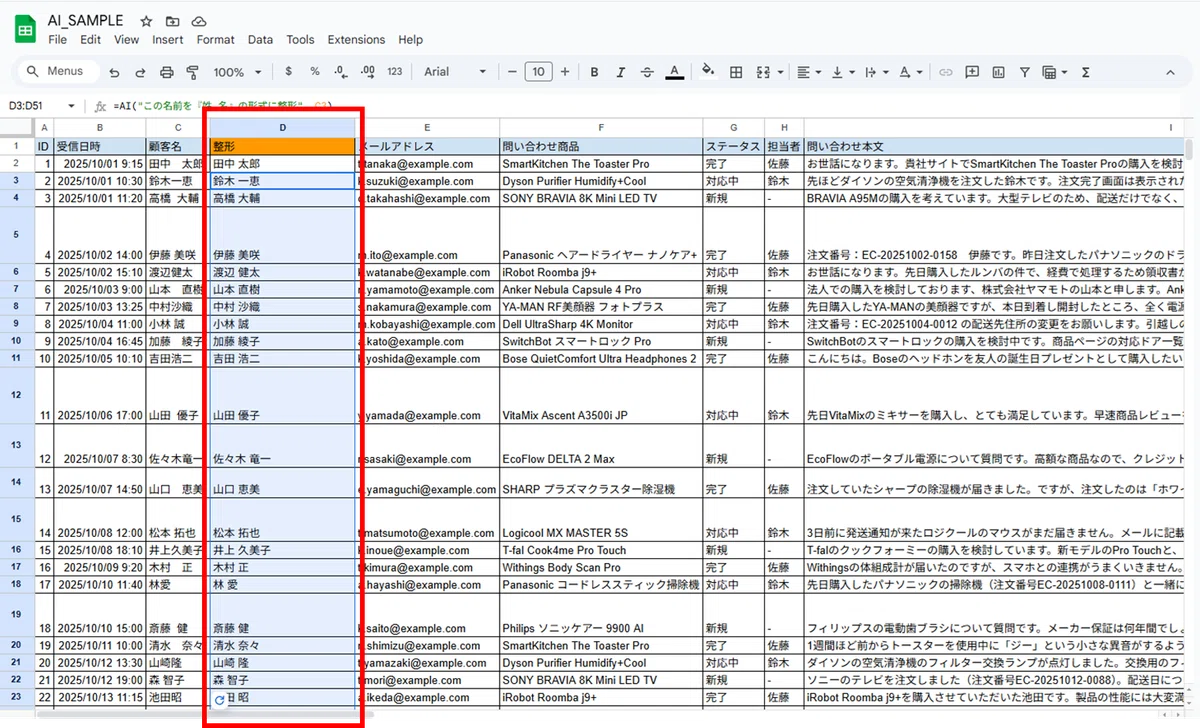Format as percent with % icon

click(x=315, y=72)
